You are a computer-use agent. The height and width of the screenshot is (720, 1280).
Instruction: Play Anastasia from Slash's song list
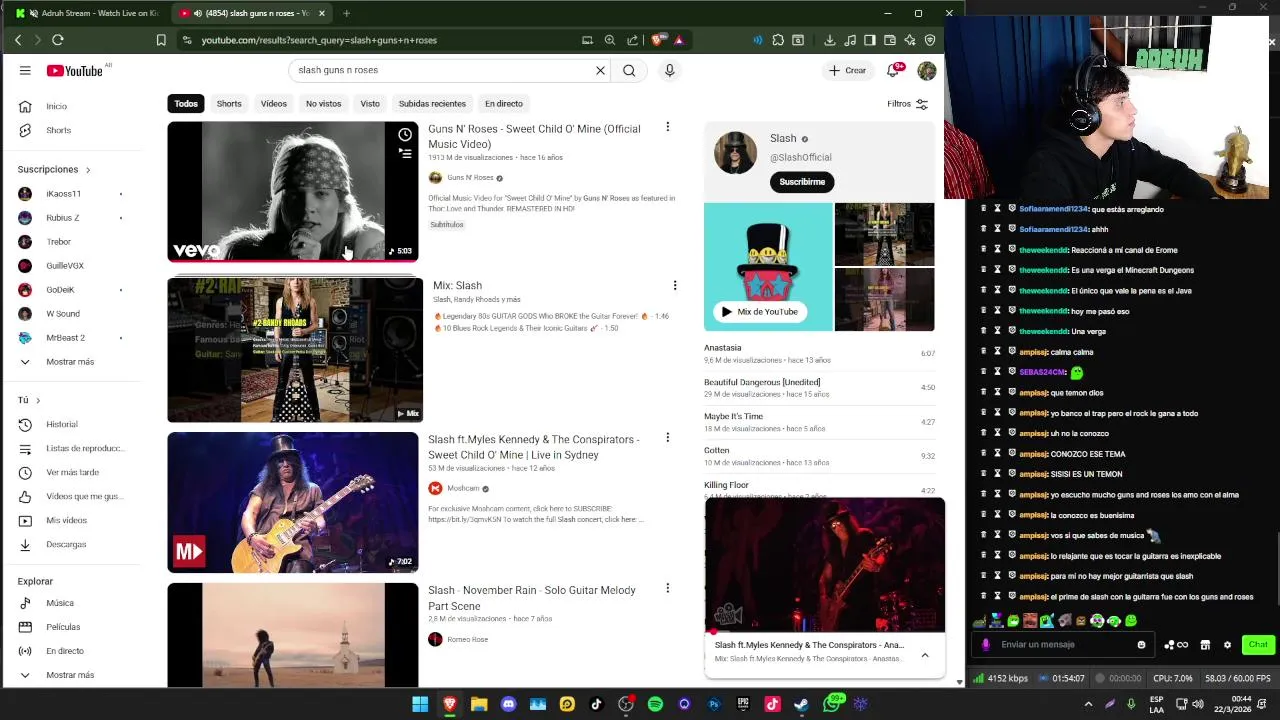pos(819,353)
